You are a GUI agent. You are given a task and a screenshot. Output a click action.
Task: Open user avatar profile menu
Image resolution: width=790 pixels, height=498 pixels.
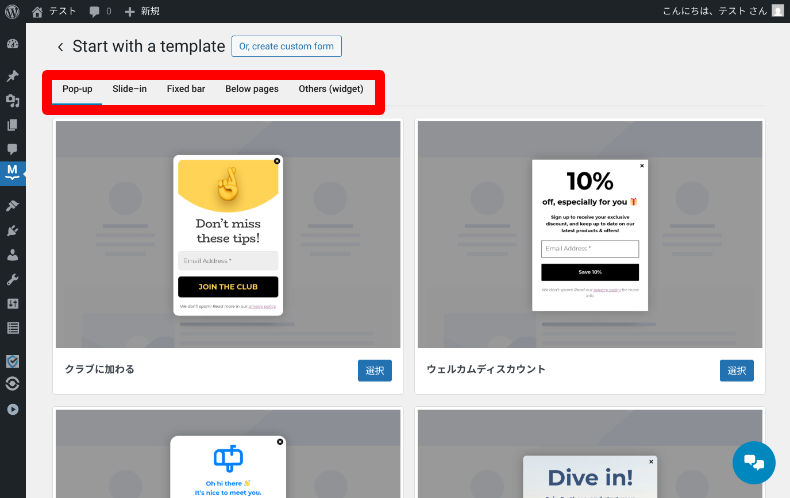(x=778, y=11)
